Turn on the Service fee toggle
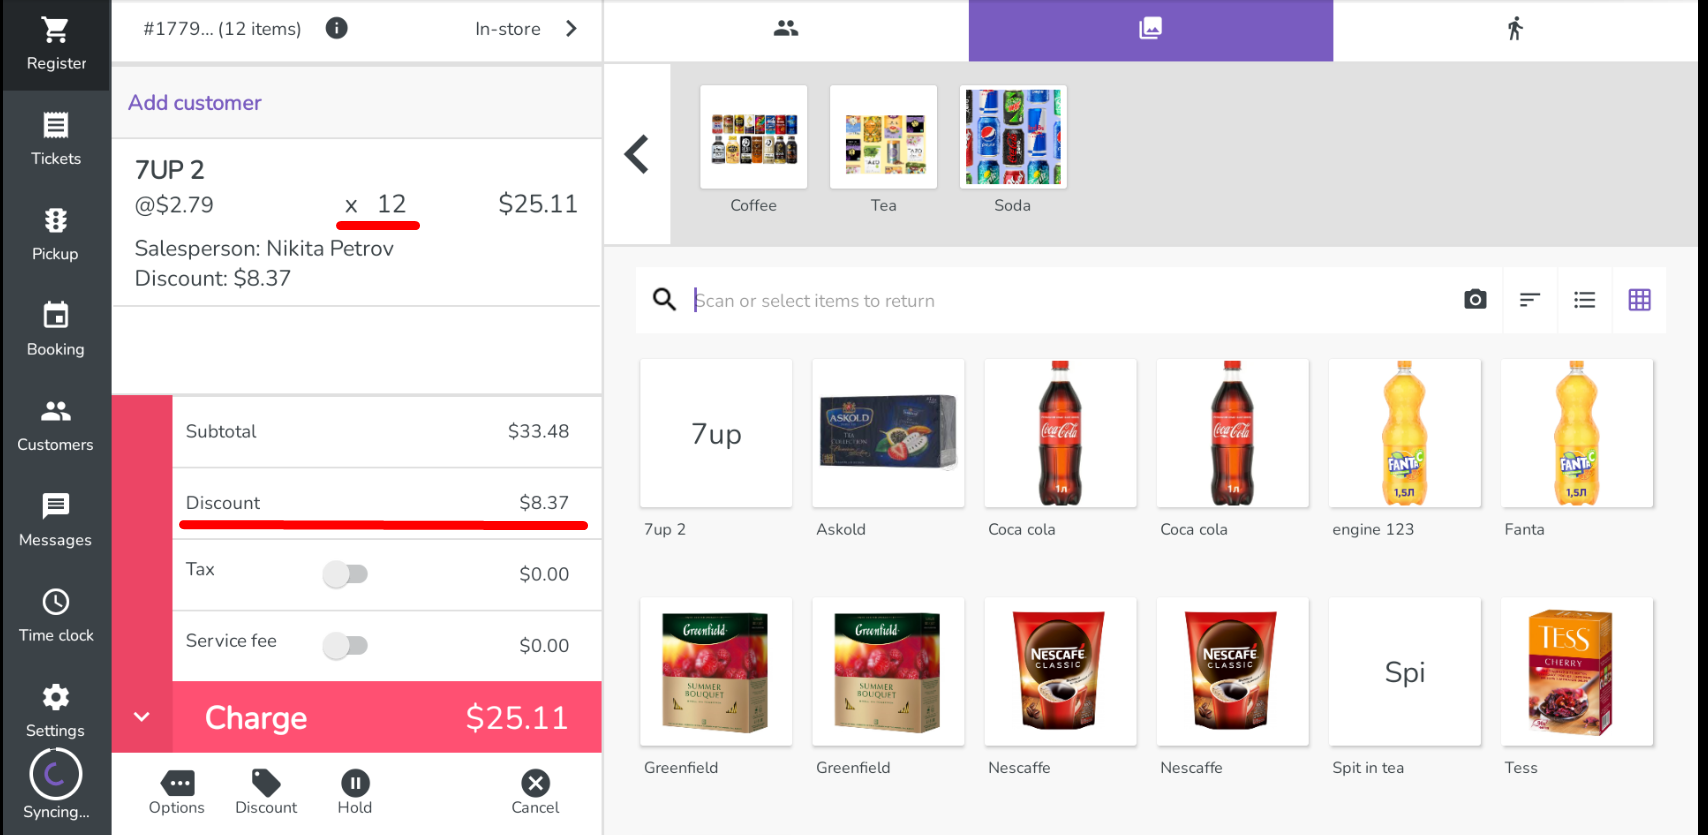Viewport: 1708px width, 835px height. [346, 645]
